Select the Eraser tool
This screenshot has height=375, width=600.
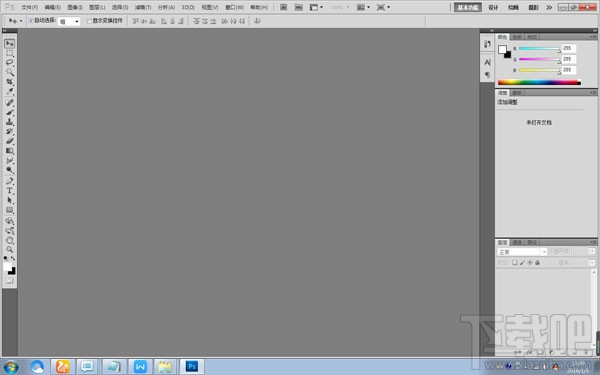(x=10, y=141)
